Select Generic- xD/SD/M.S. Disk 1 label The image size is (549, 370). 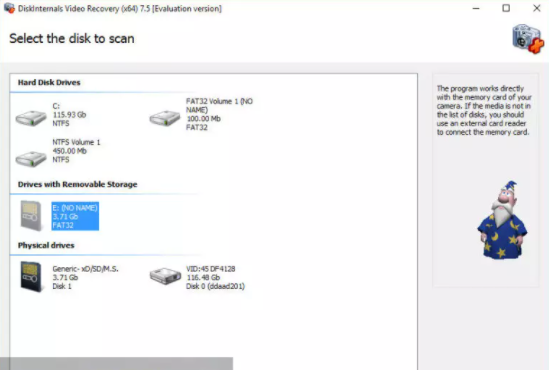pyautogui.click(x=85, y=278)
